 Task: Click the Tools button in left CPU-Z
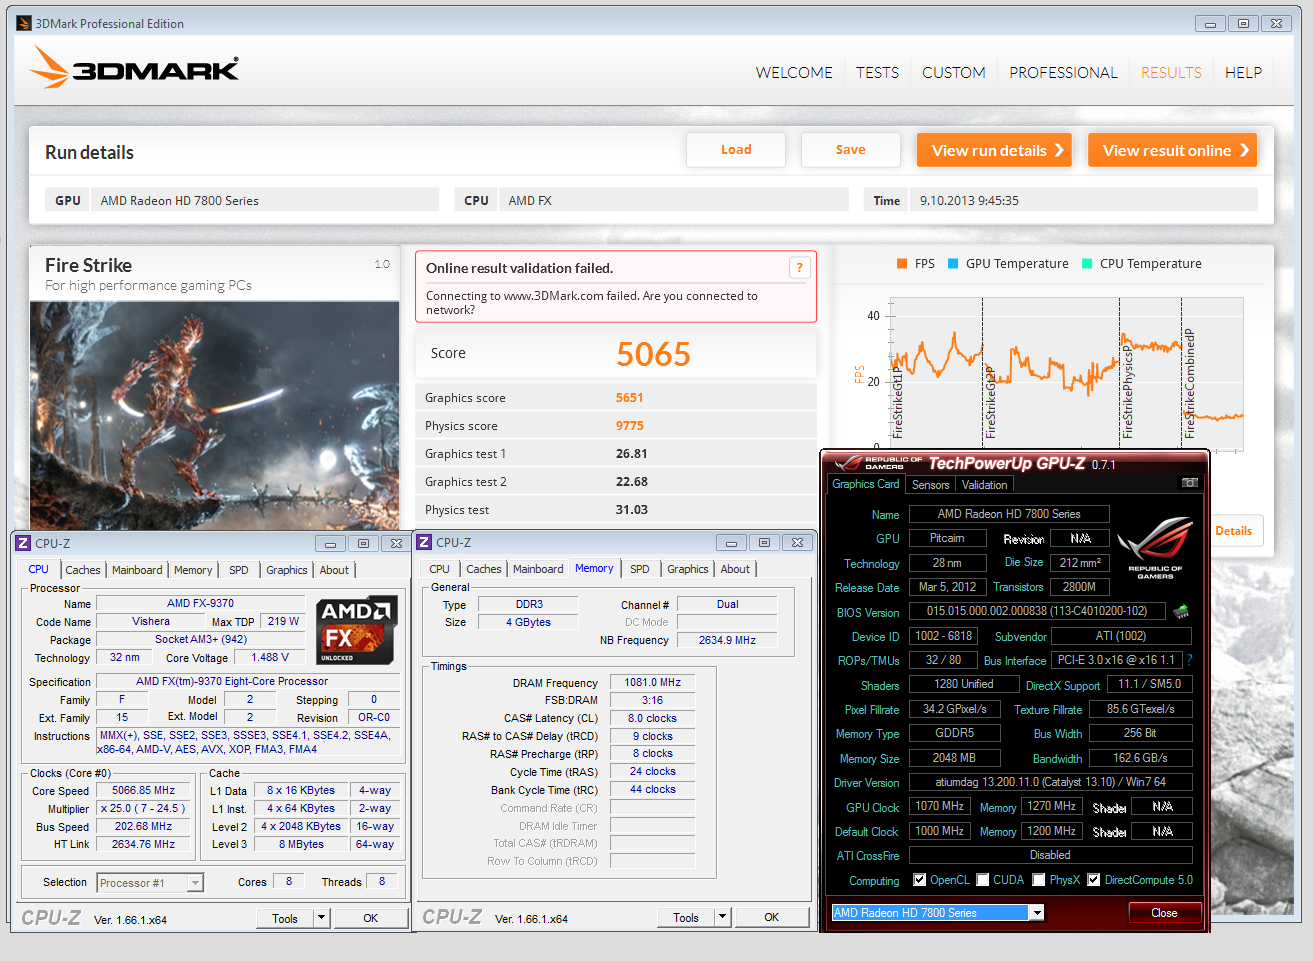coord(285,918)
